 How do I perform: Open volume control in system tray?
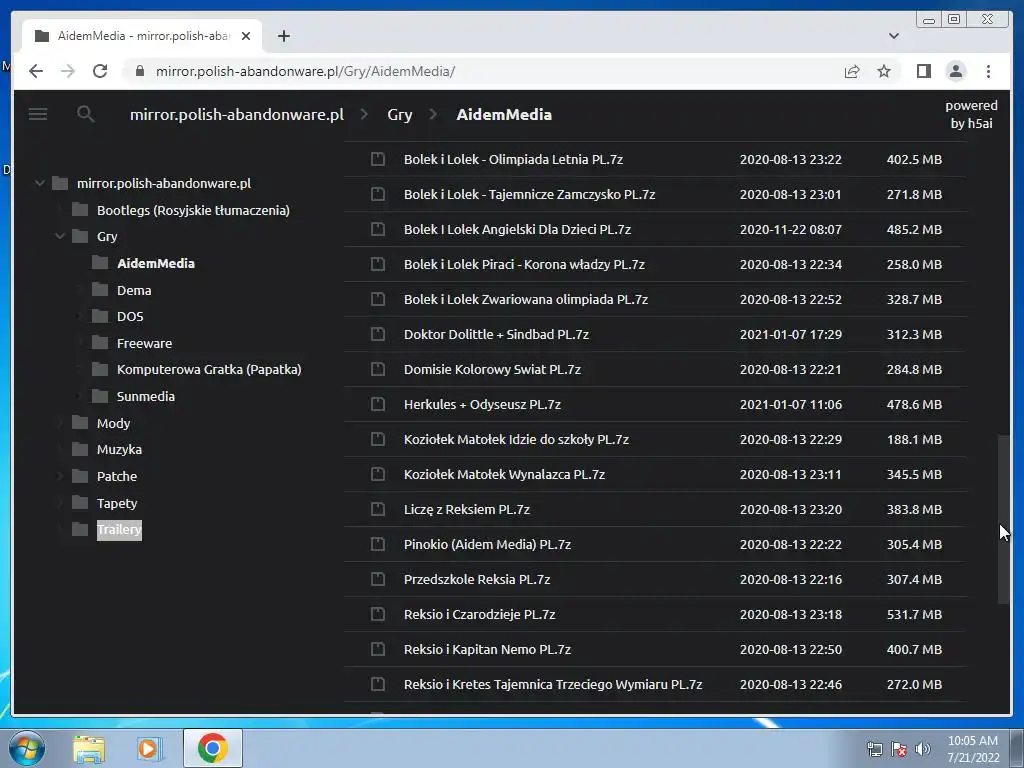[923, 749]
